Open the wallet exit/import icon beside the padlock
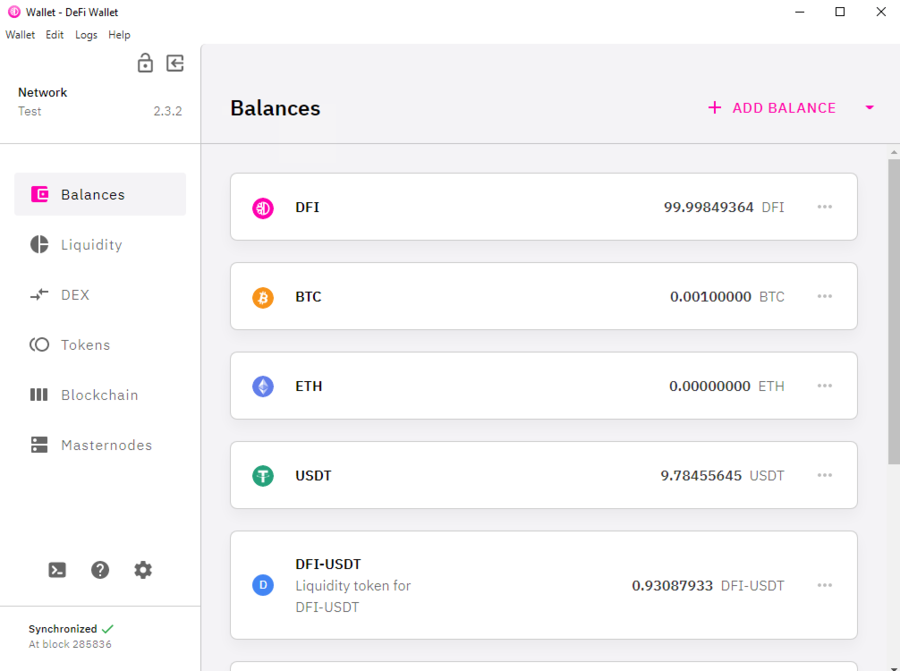This screenshot has height=671, width=900. click(x=175, y=63)
